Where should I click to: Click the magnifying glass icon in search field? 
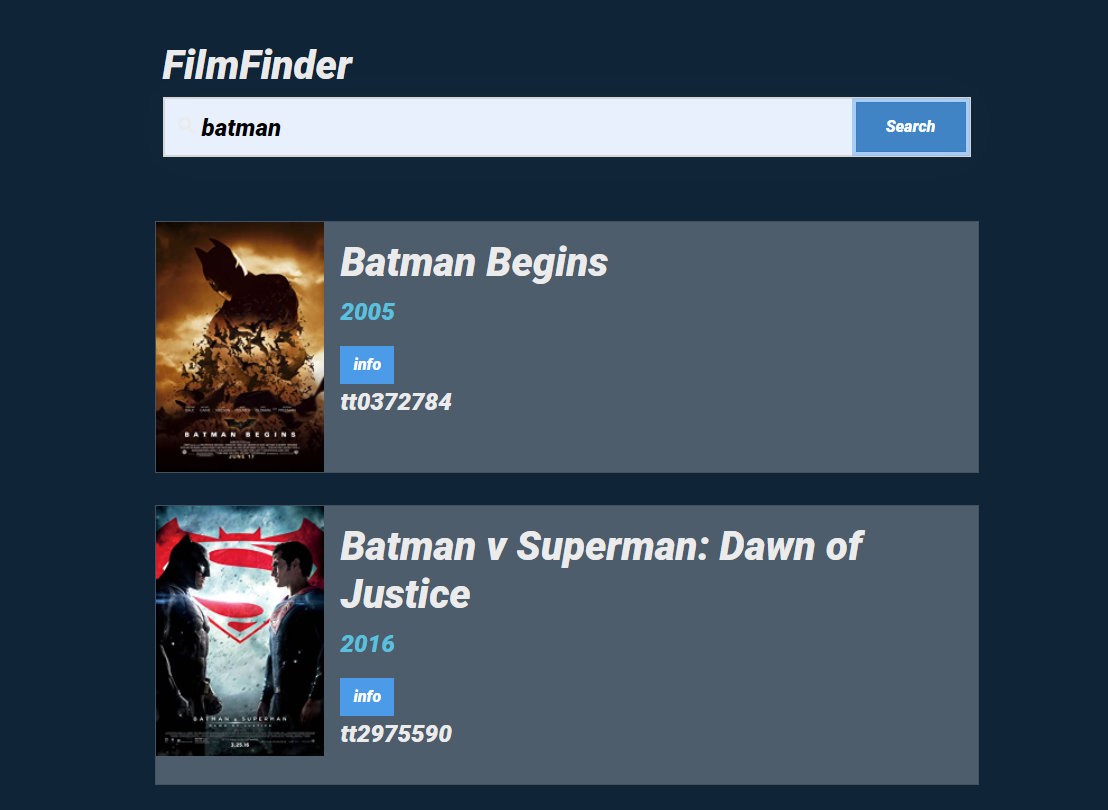click(x=185, y=126)
